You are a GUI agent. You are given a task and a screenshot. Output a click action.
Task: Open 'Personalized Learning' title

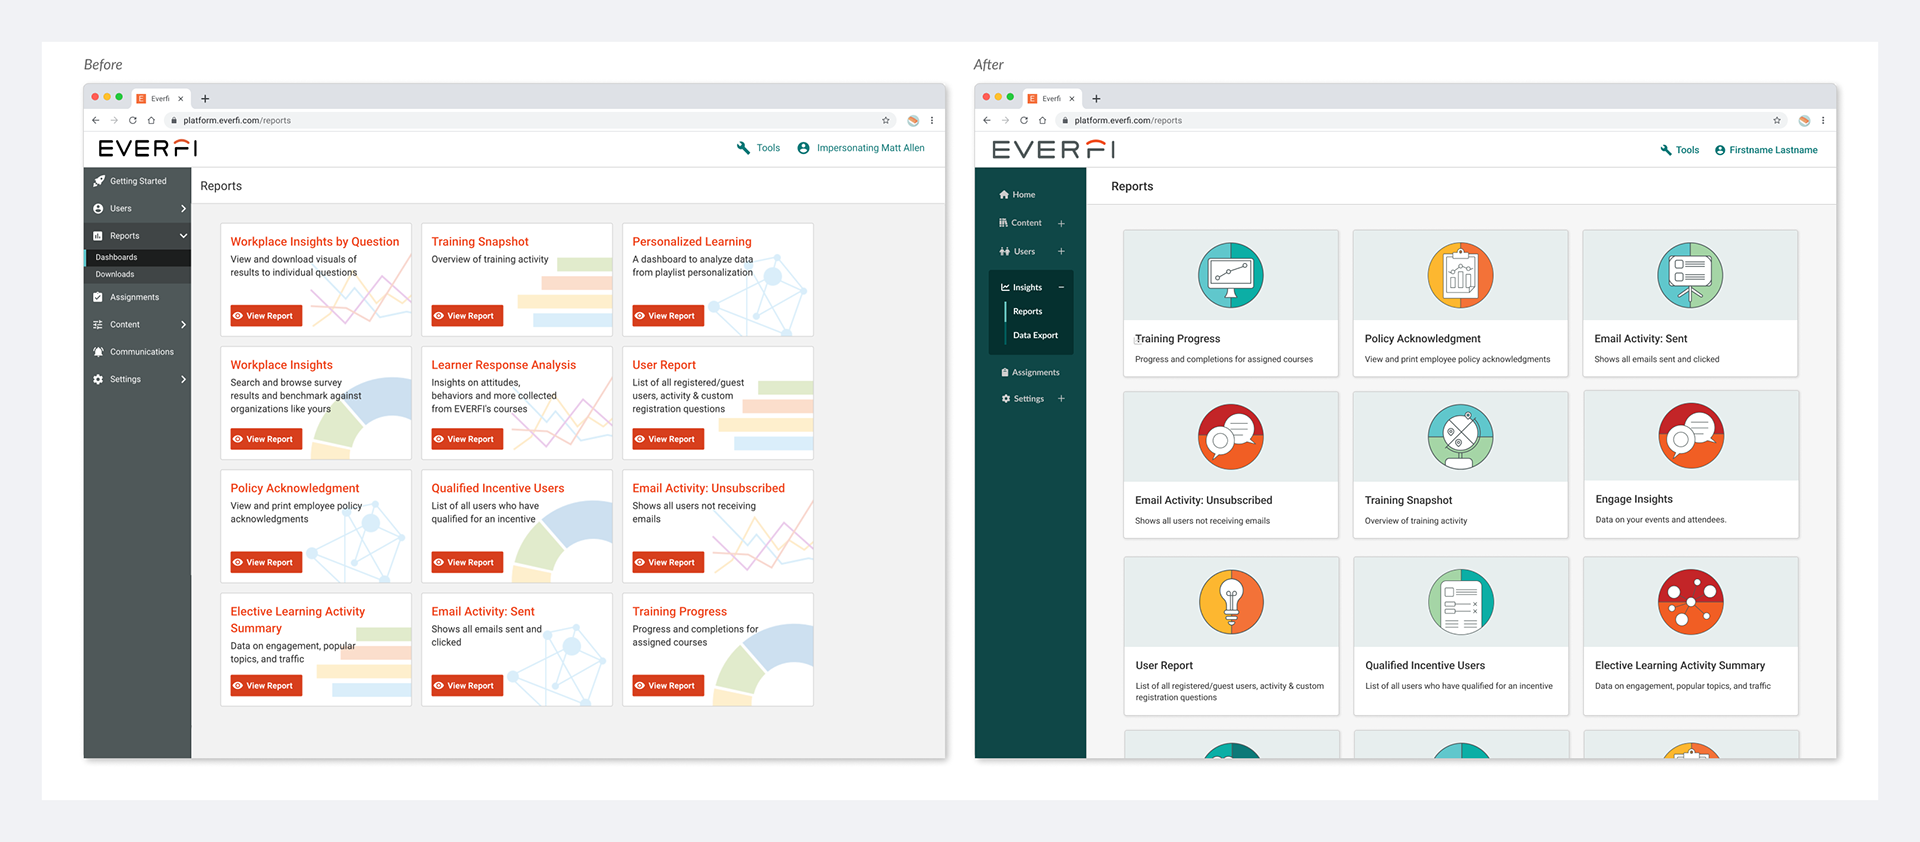[x=692, y=242]
